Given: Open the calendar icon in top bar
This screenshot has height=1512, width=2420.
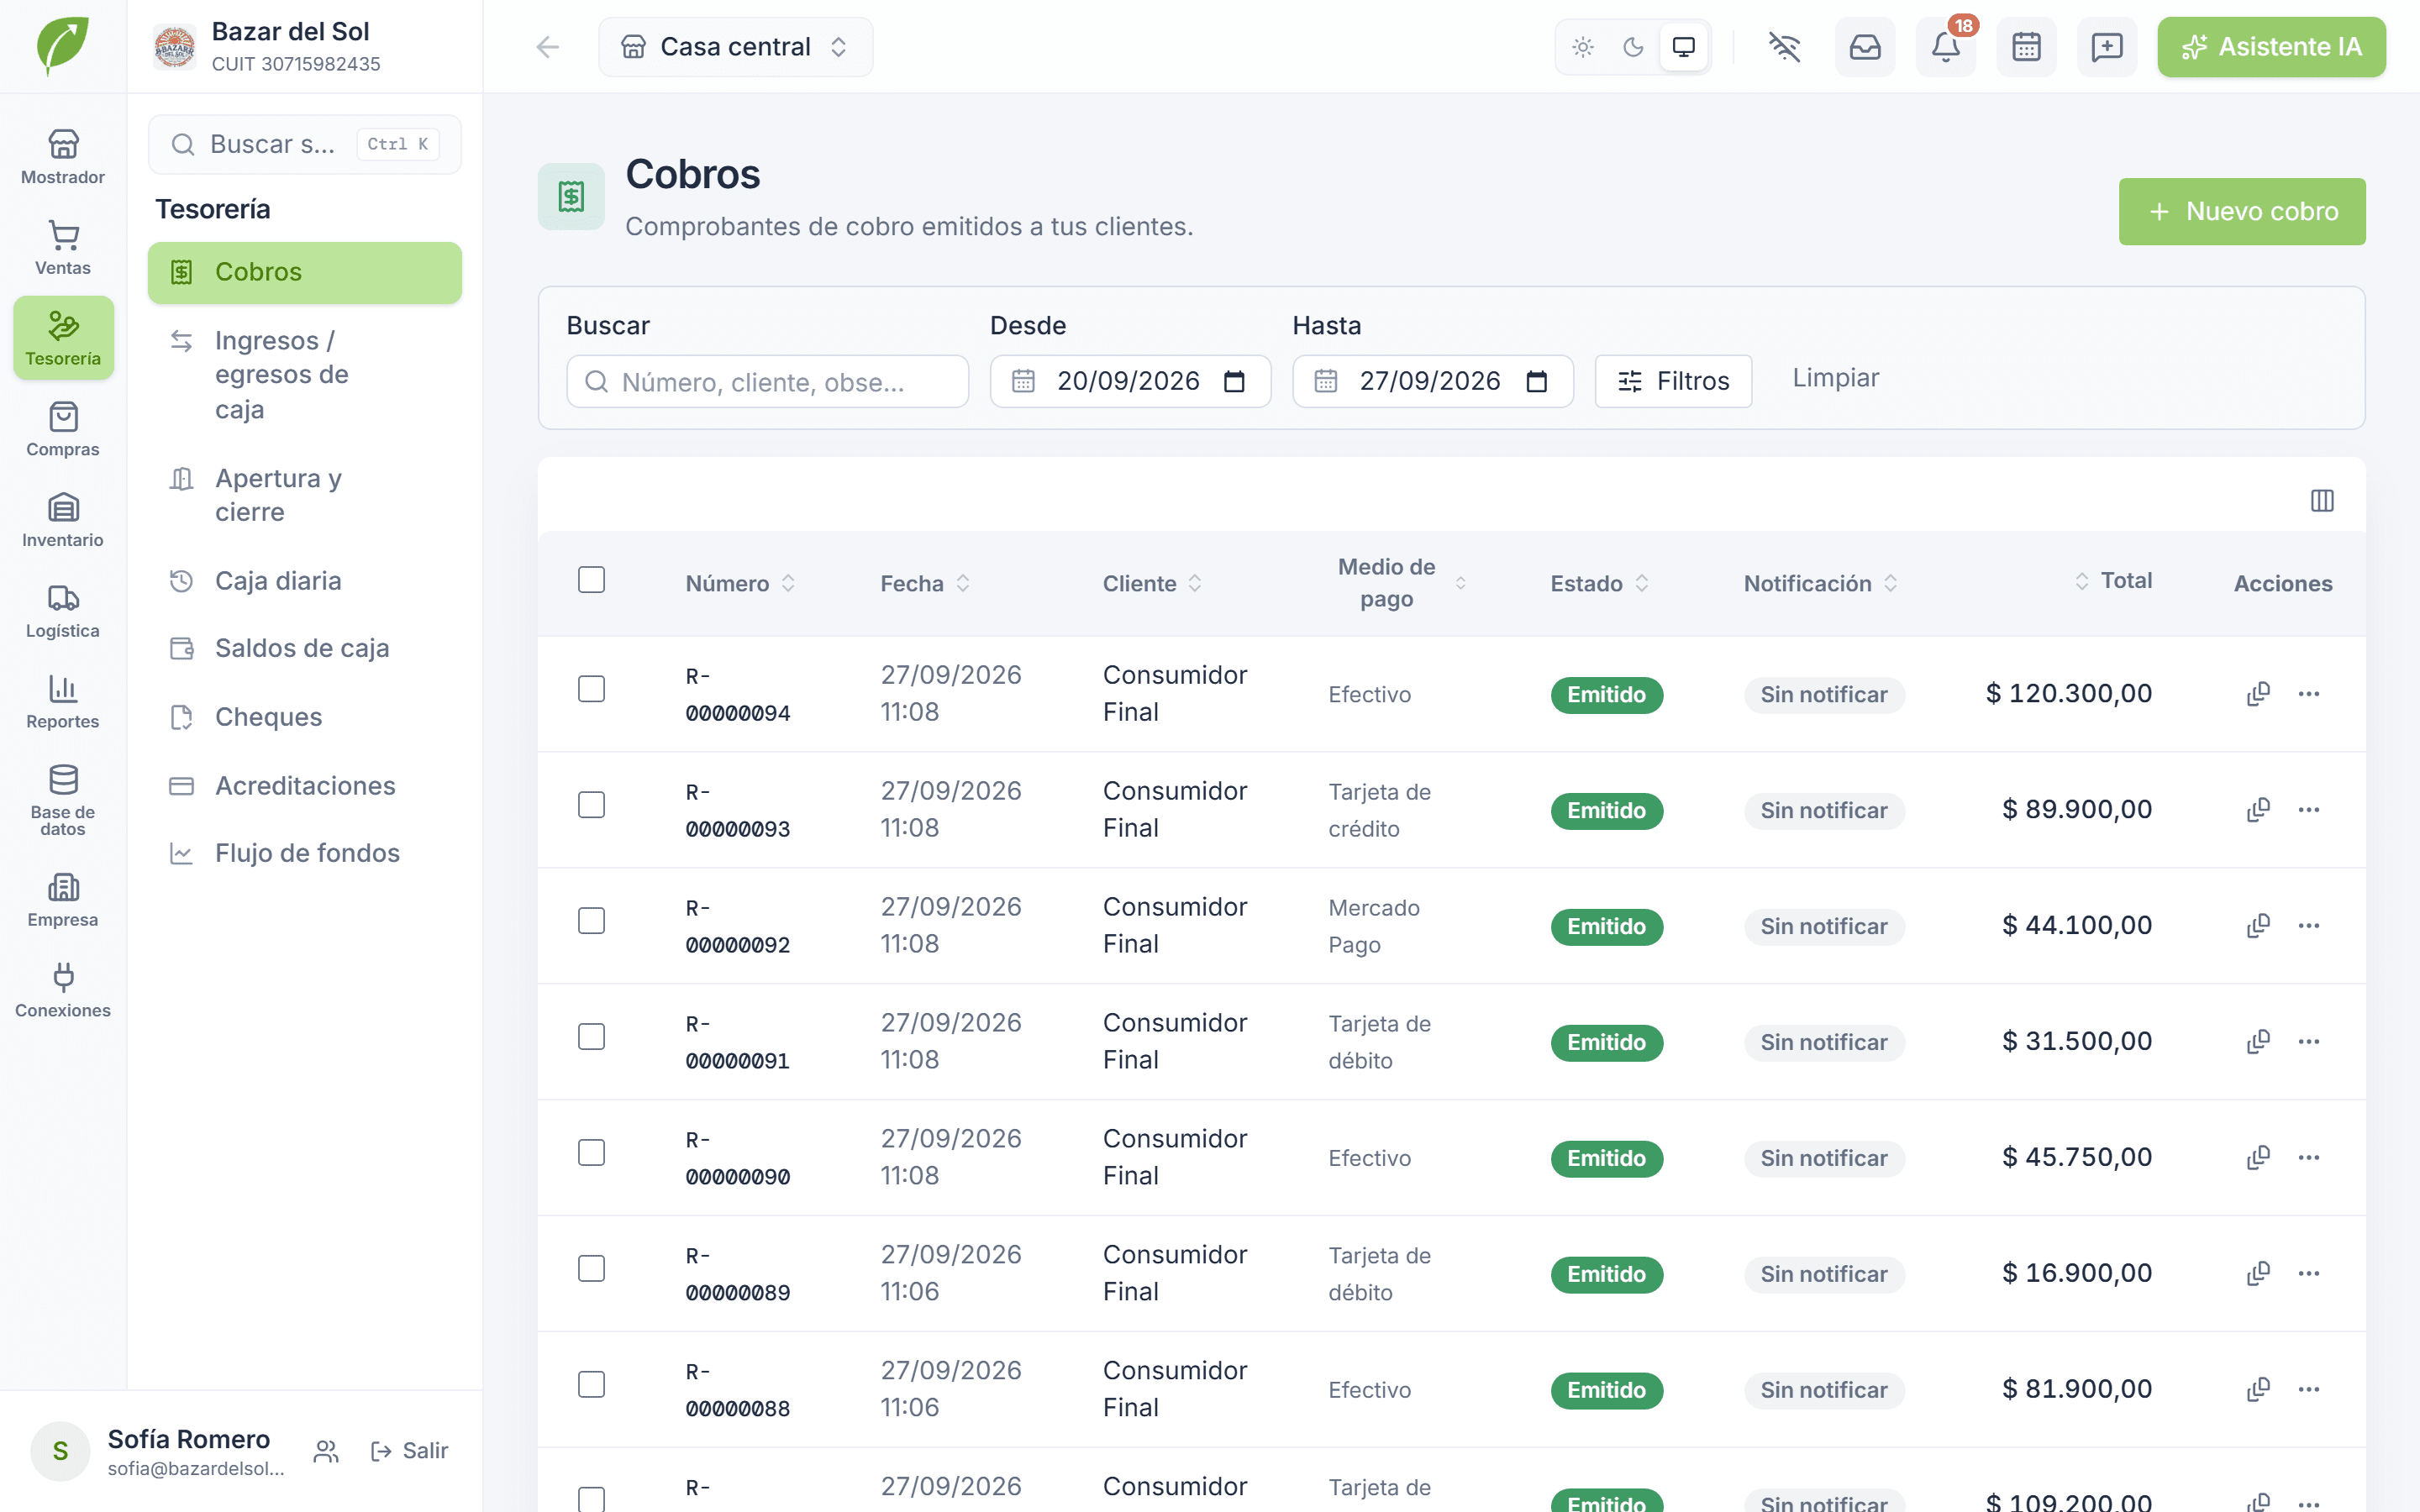Looking at the screenshot, I should point(2026,47).
